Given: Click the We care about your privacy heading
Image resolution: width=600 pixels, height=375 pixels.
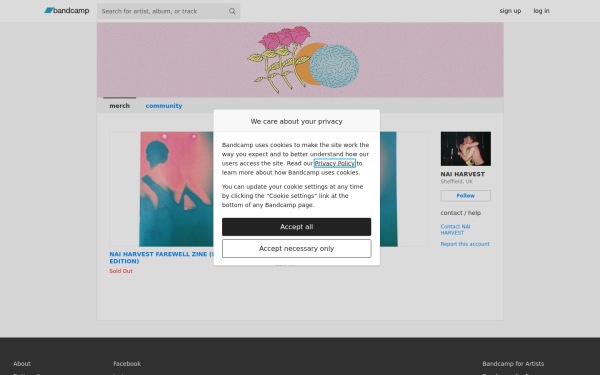Looking at the screenshot, I should (x=297, y=121).
